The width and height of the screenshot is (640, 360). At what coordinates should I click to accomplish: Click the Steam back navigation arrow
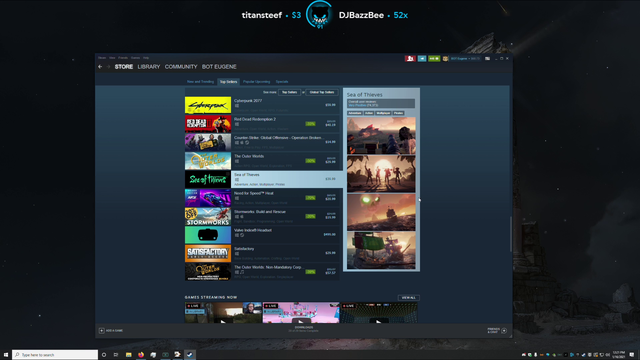point(100,67)
